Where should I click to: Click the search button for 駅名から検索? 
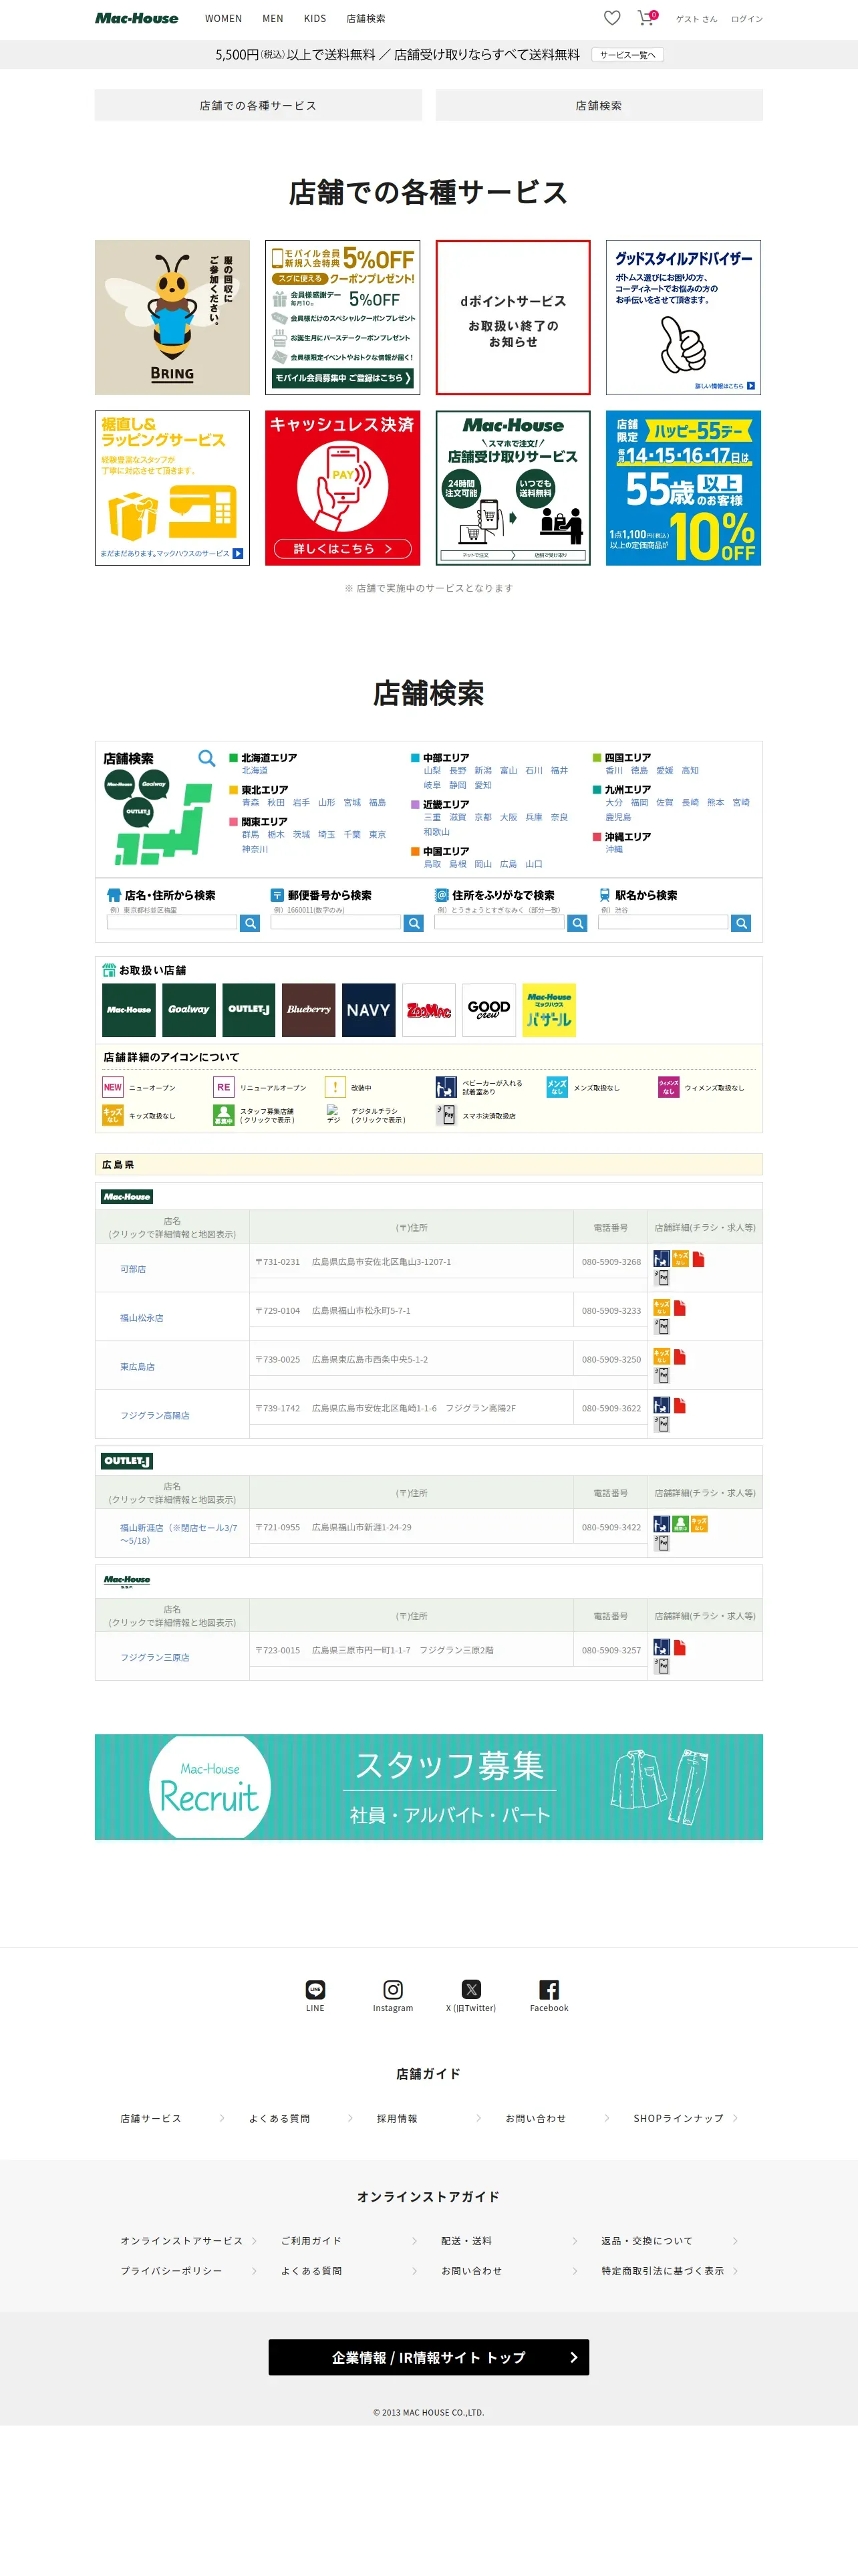[x=741, y=923]
